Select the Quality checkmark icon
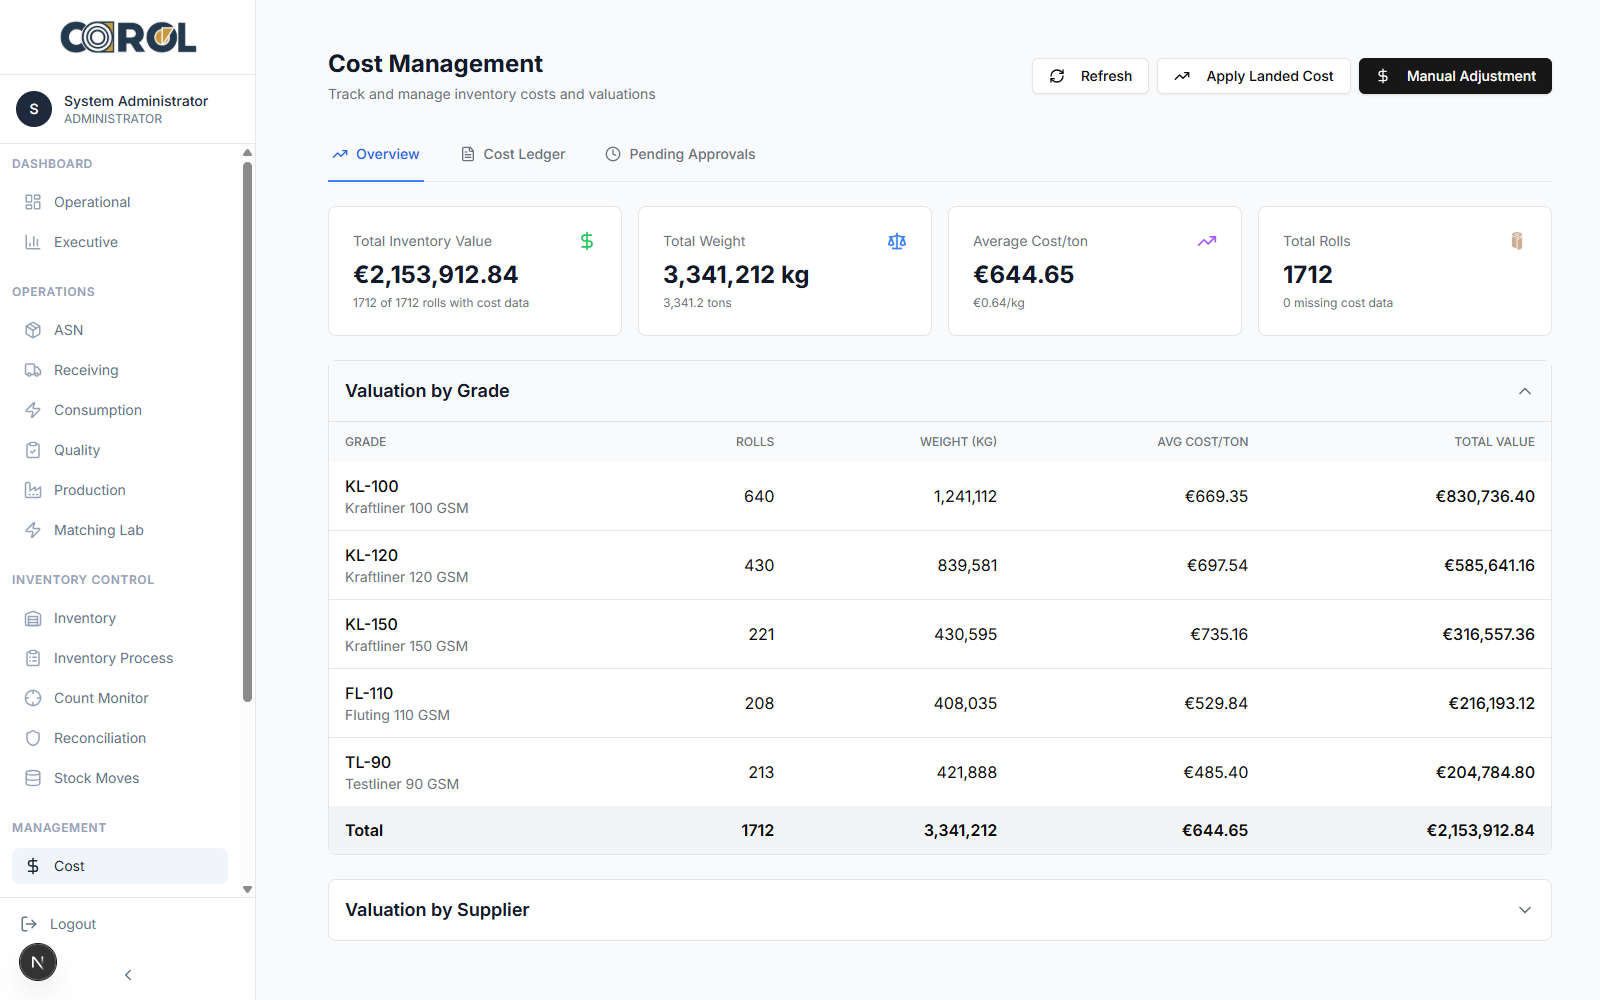 [x=33, y=449]
